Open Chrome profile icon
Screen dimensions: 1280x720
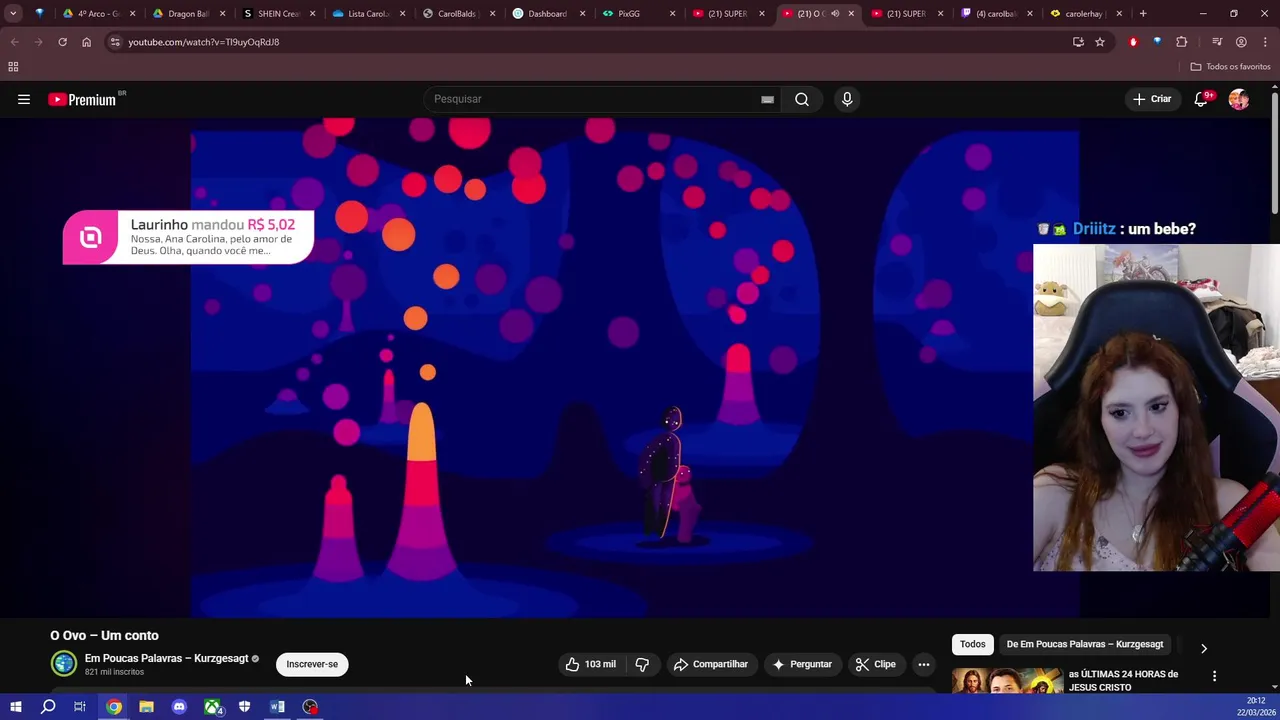[x=1241, y=42]
